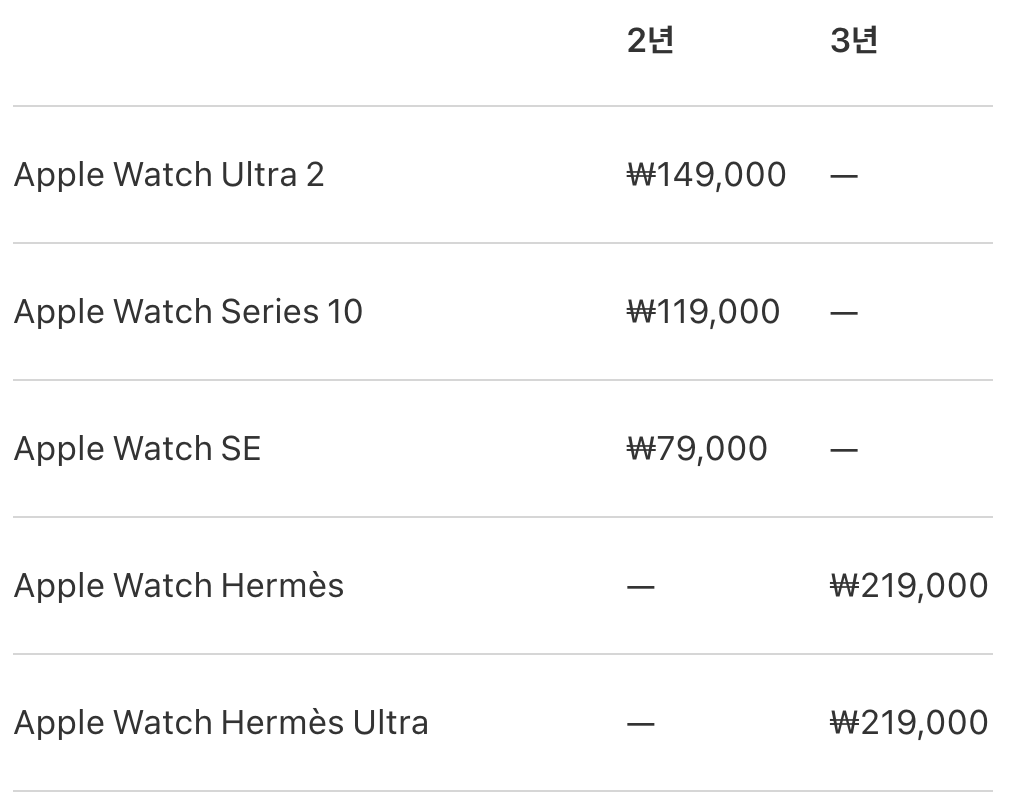The width and height of the screenshot is (1012, 800).
Task: Click the ₩79,000 Apple Watch SE price
Action: (697, 449)
